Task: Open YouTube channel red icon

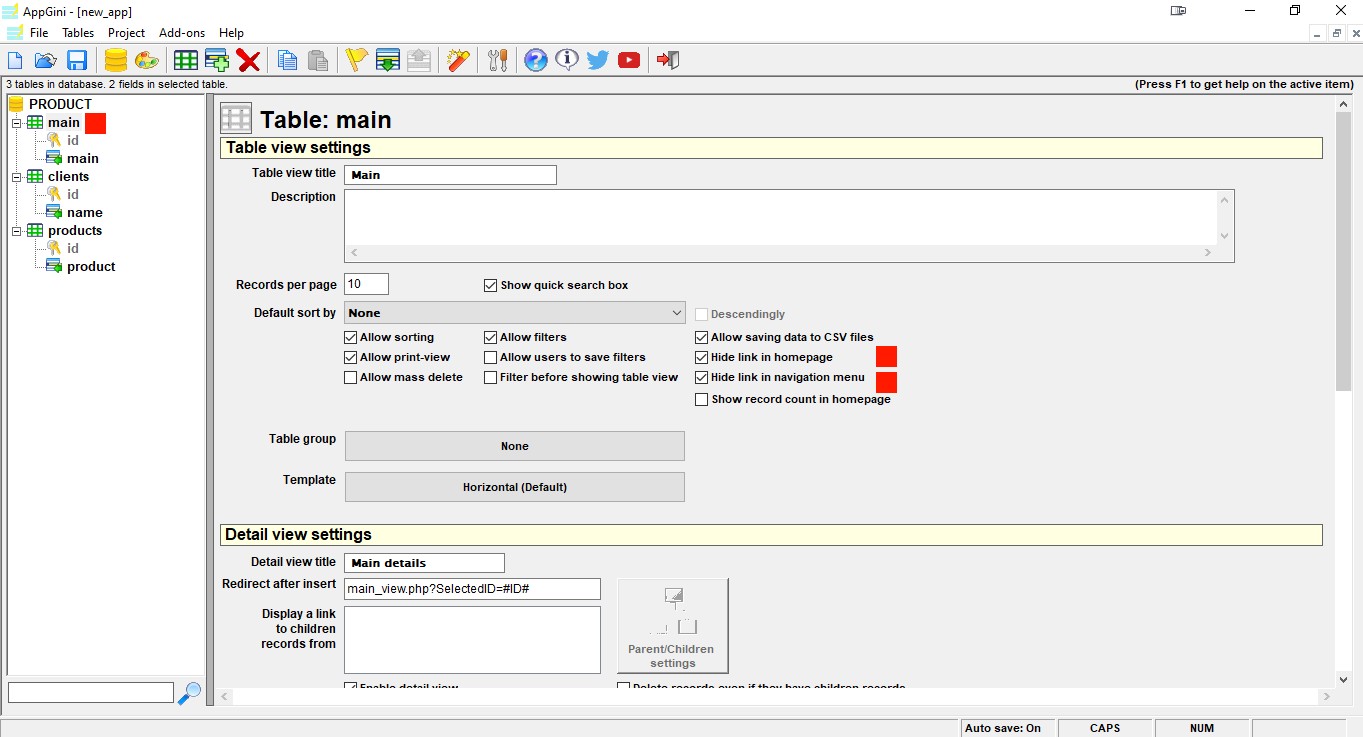Action: click(x=629, y=61)
